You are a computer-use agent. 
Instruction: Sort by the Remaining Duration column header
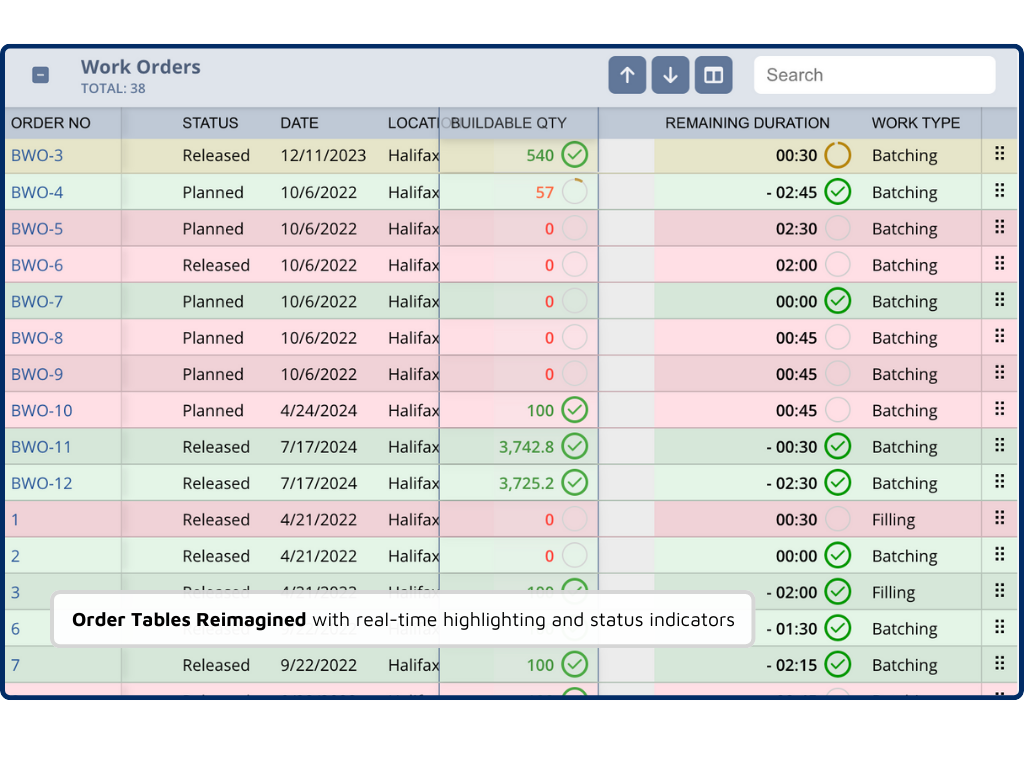747,123
